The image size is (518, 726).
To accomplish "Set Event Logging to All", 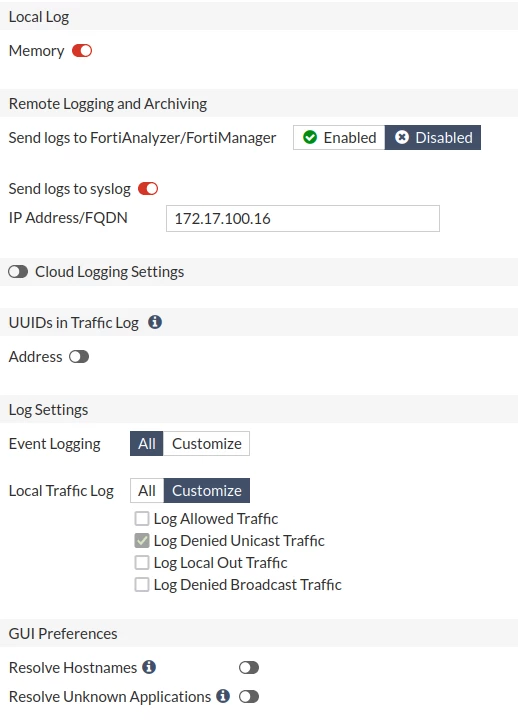I will [147, 444].
